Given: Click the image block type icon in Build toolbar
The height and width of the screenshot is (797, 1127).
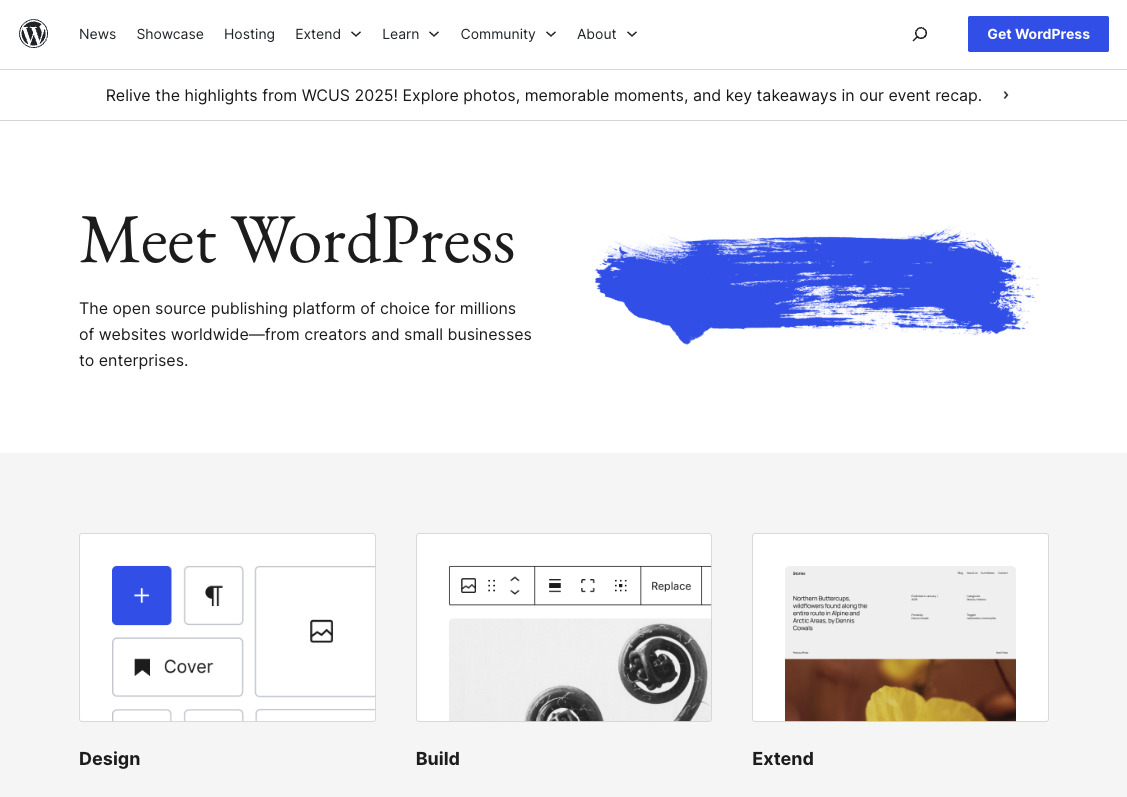Looking at the screenshot, I should point(469,586).
